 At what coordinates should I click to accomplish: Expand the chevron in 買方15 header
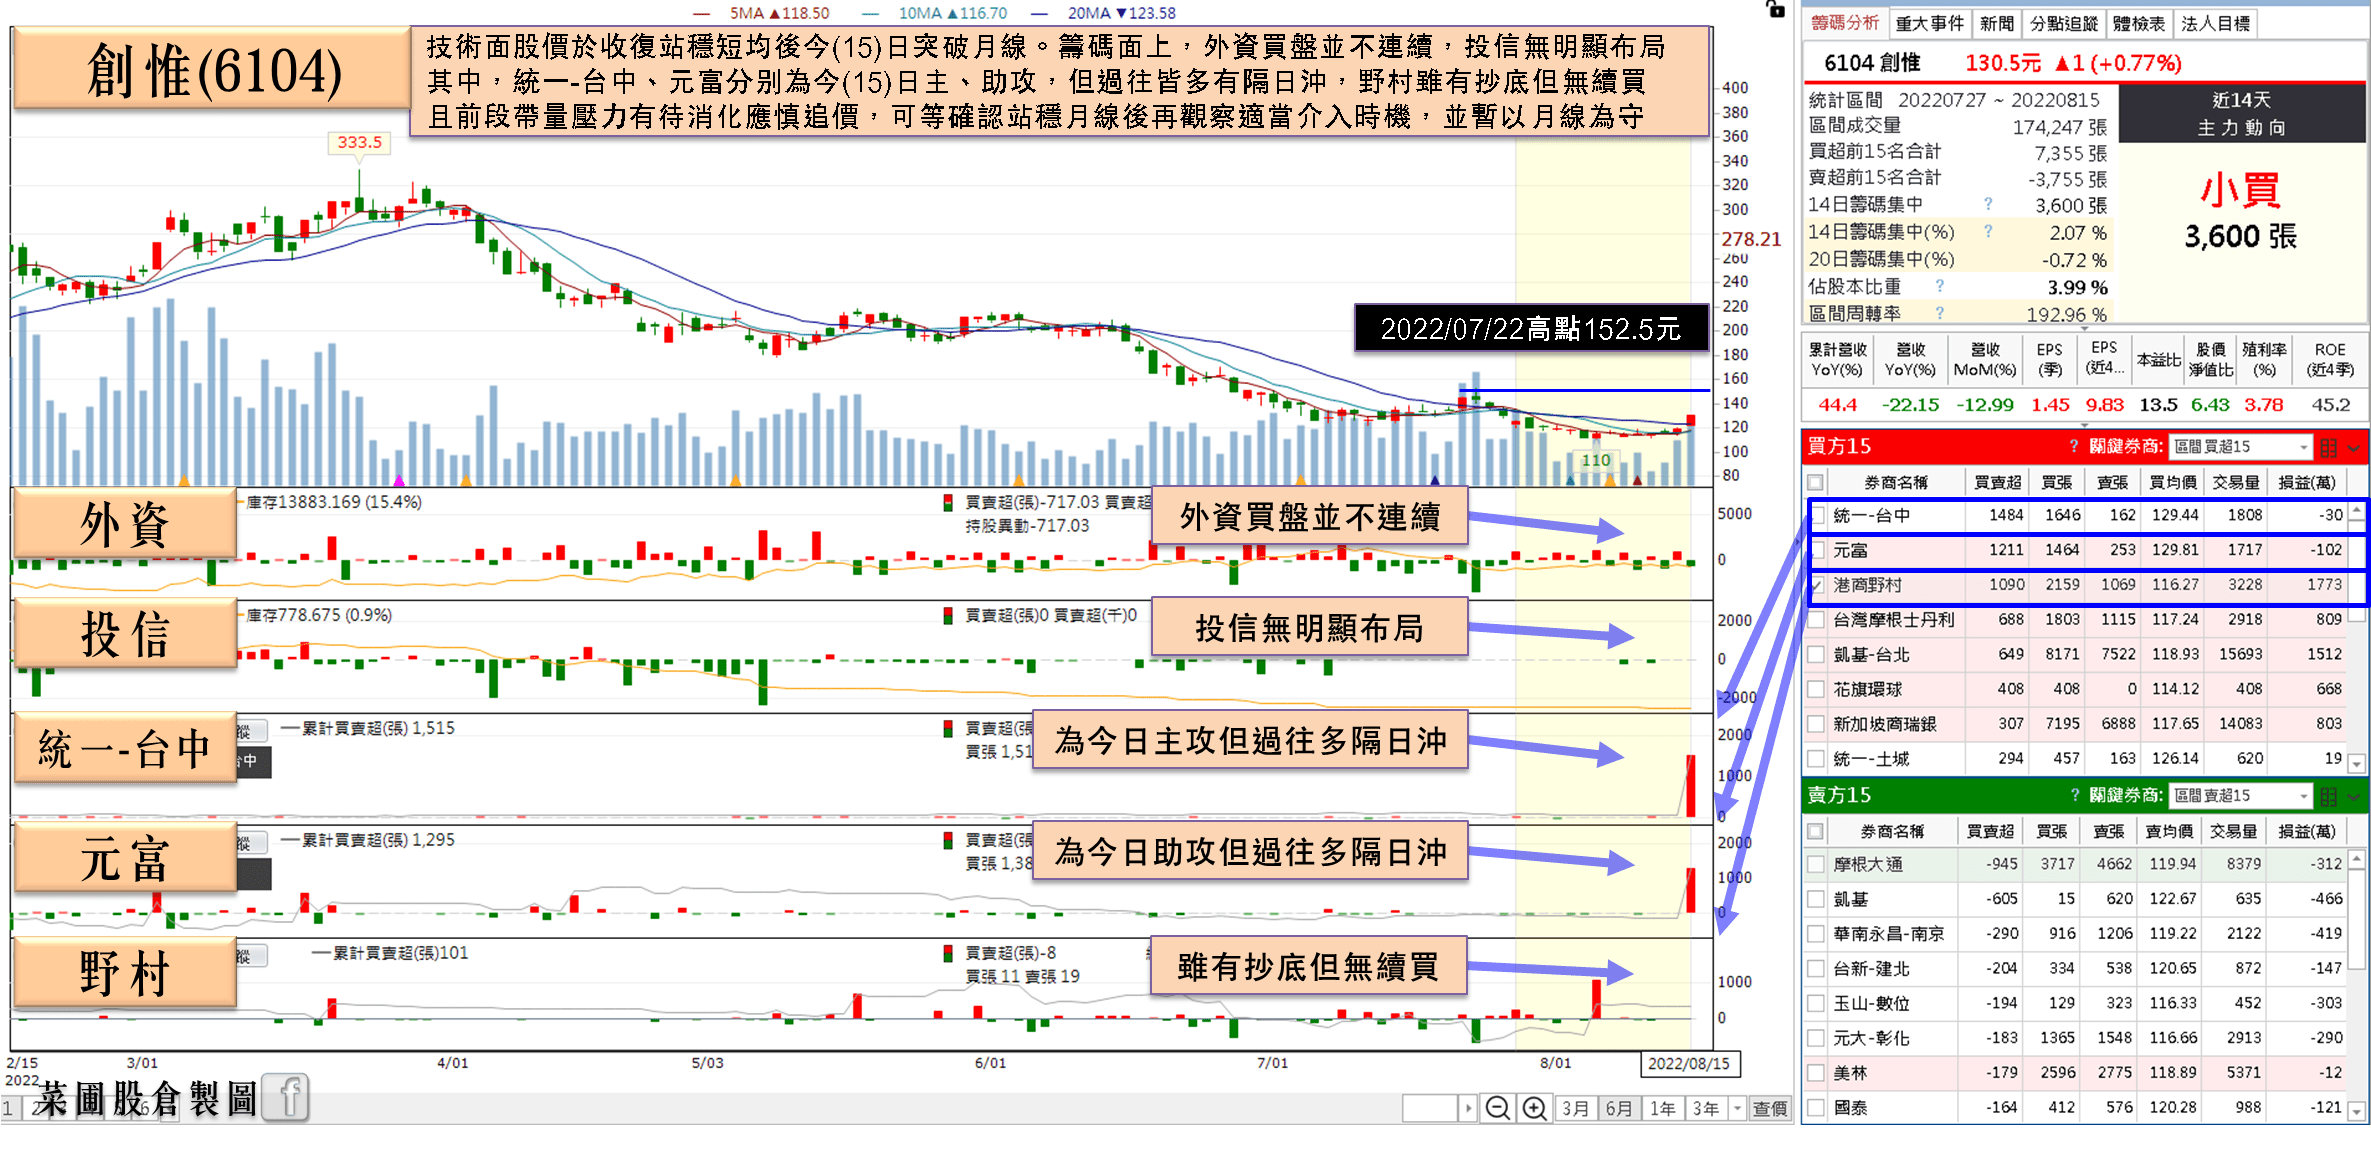[2353, 447]
